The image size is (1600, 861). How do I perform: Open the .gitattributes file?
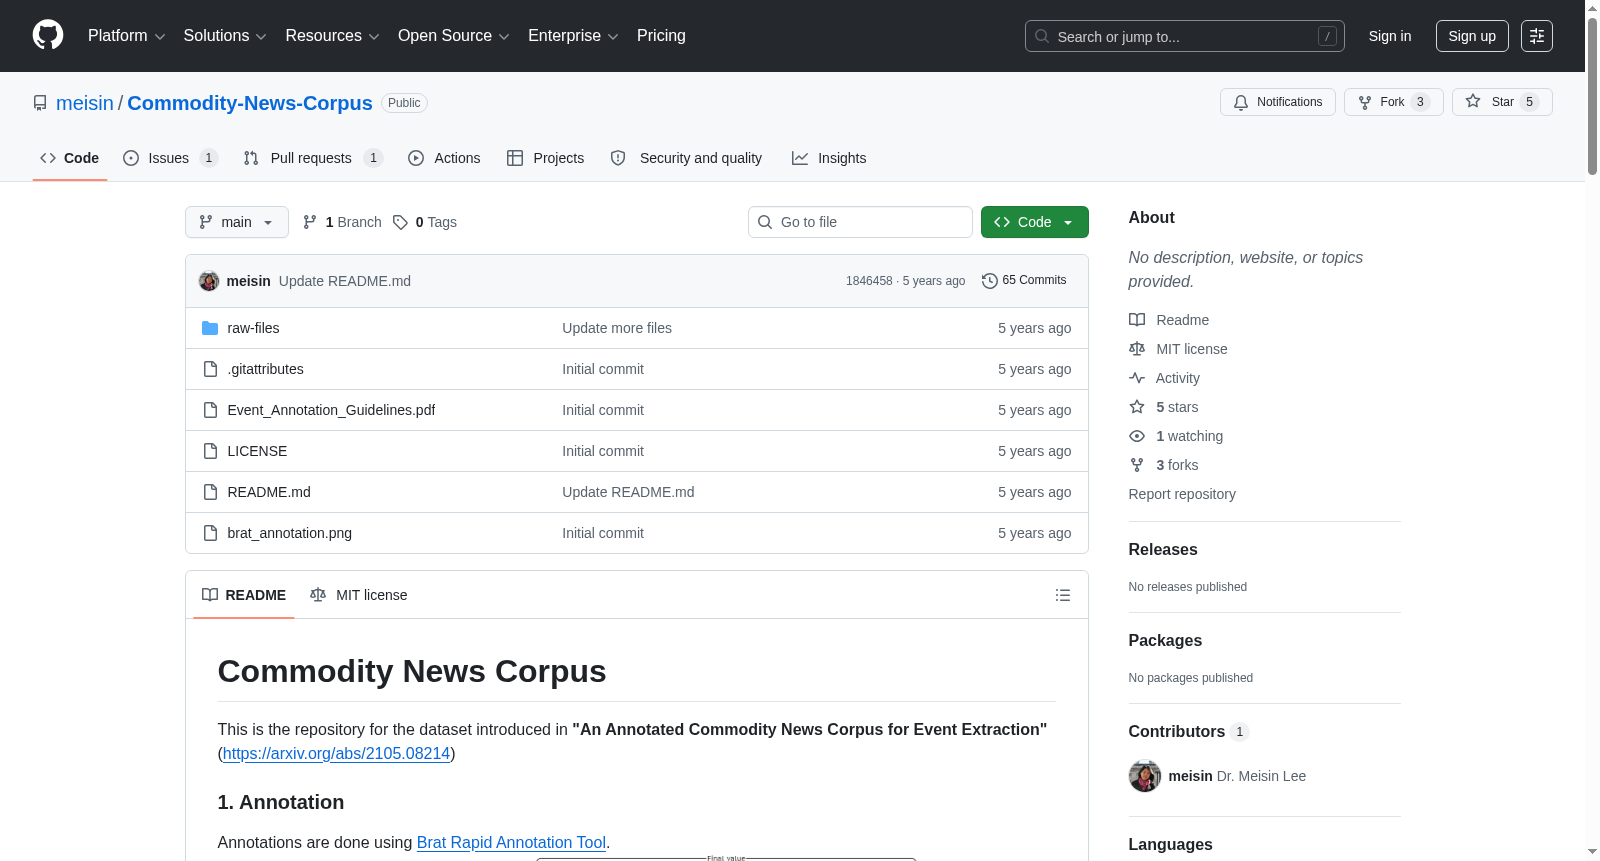click(265, 369)
